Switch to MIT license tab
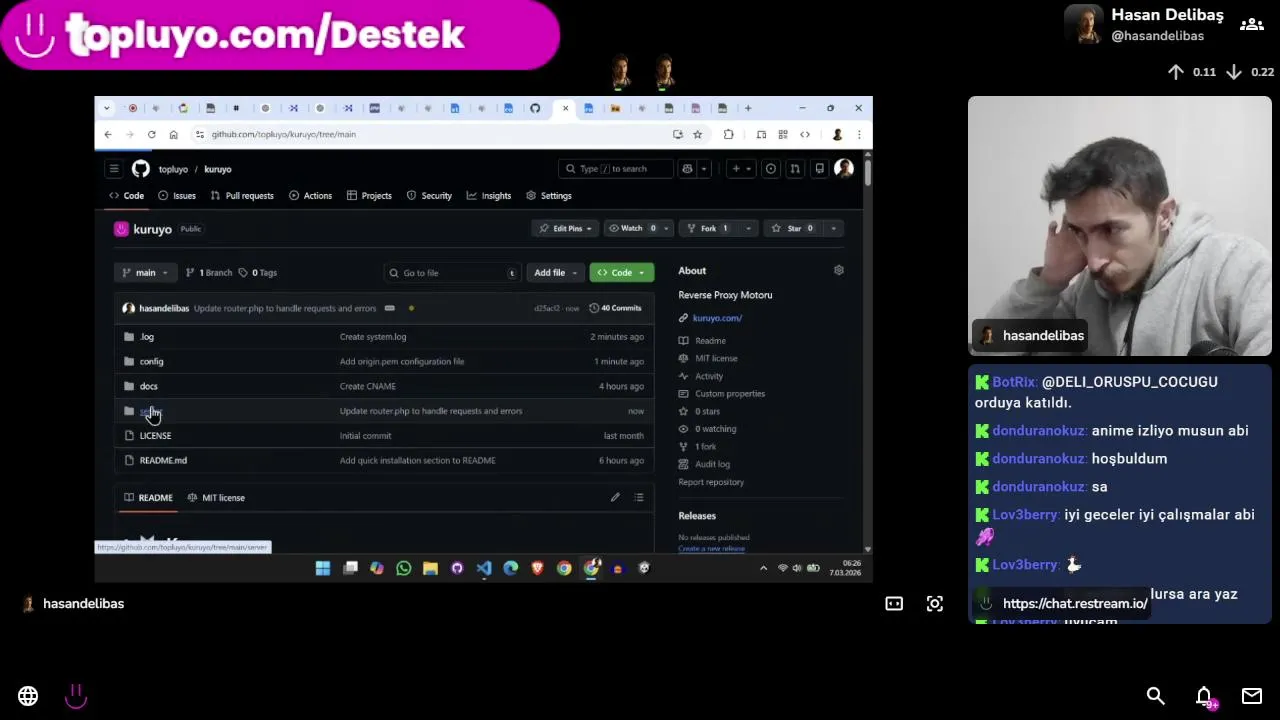This screenshot has width=1280, height=720. point(216,497)
